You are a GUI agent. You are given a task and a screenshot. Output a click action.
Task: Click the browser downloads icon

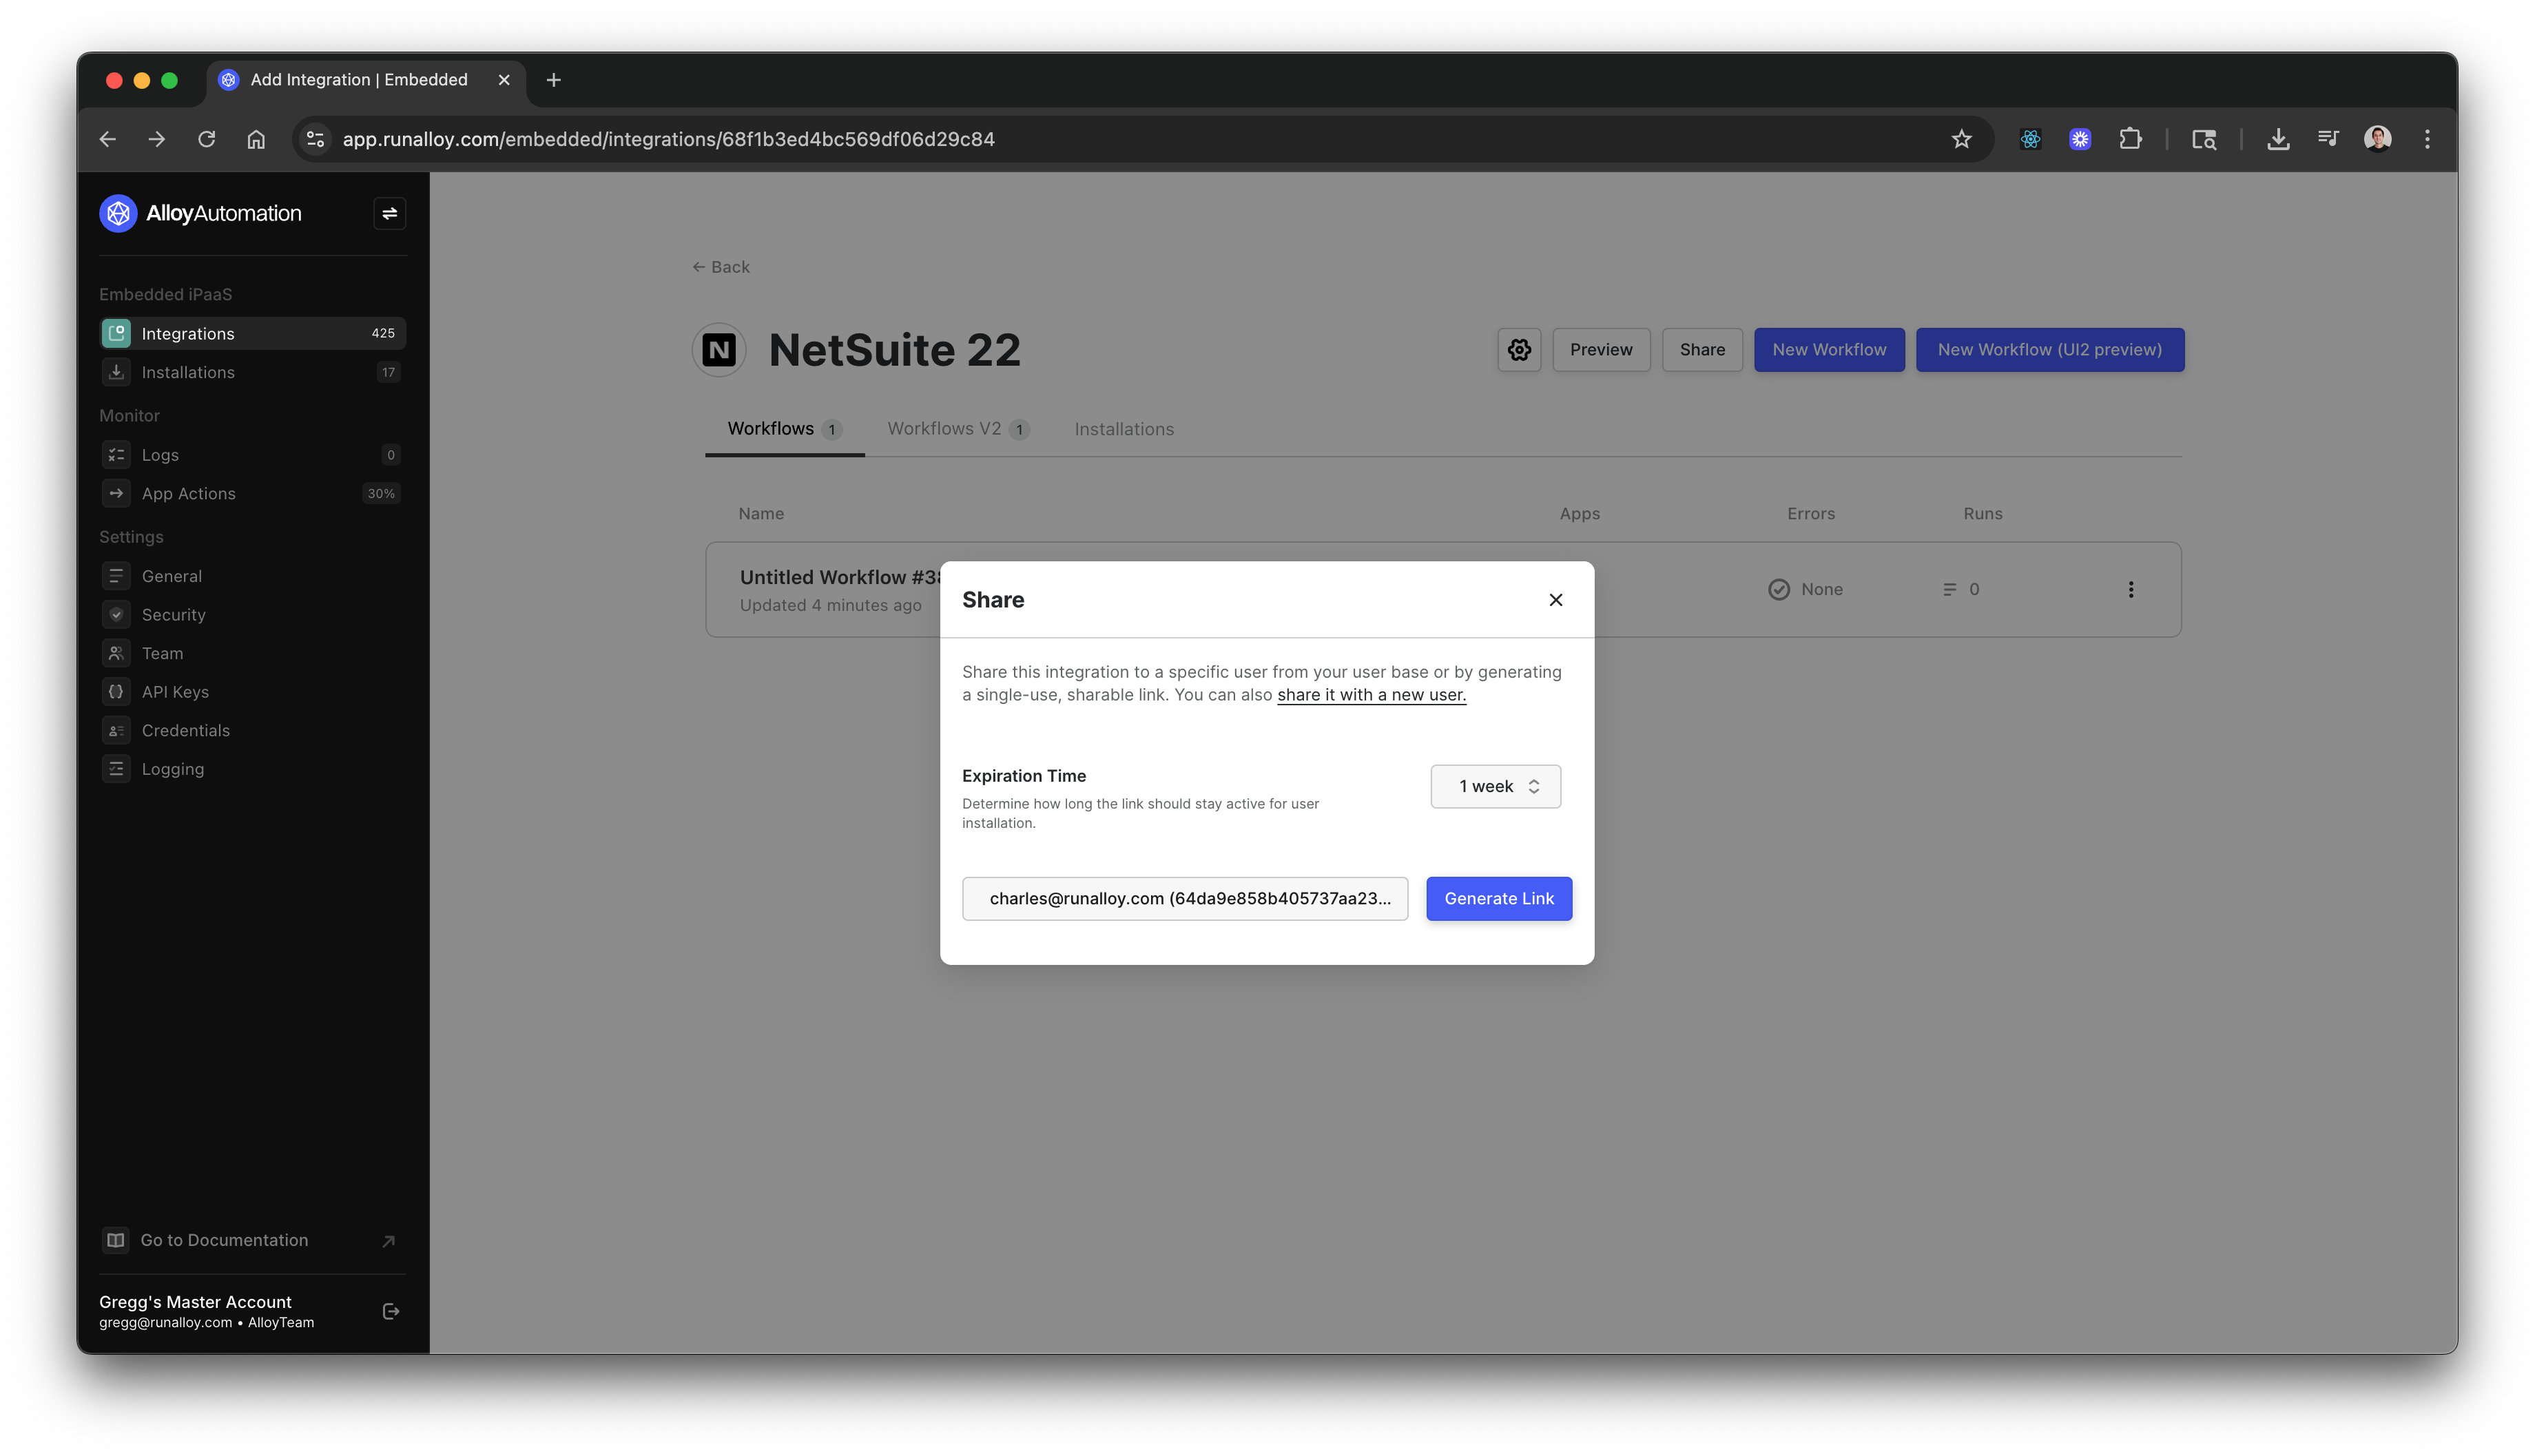[x=2278, y=139]
